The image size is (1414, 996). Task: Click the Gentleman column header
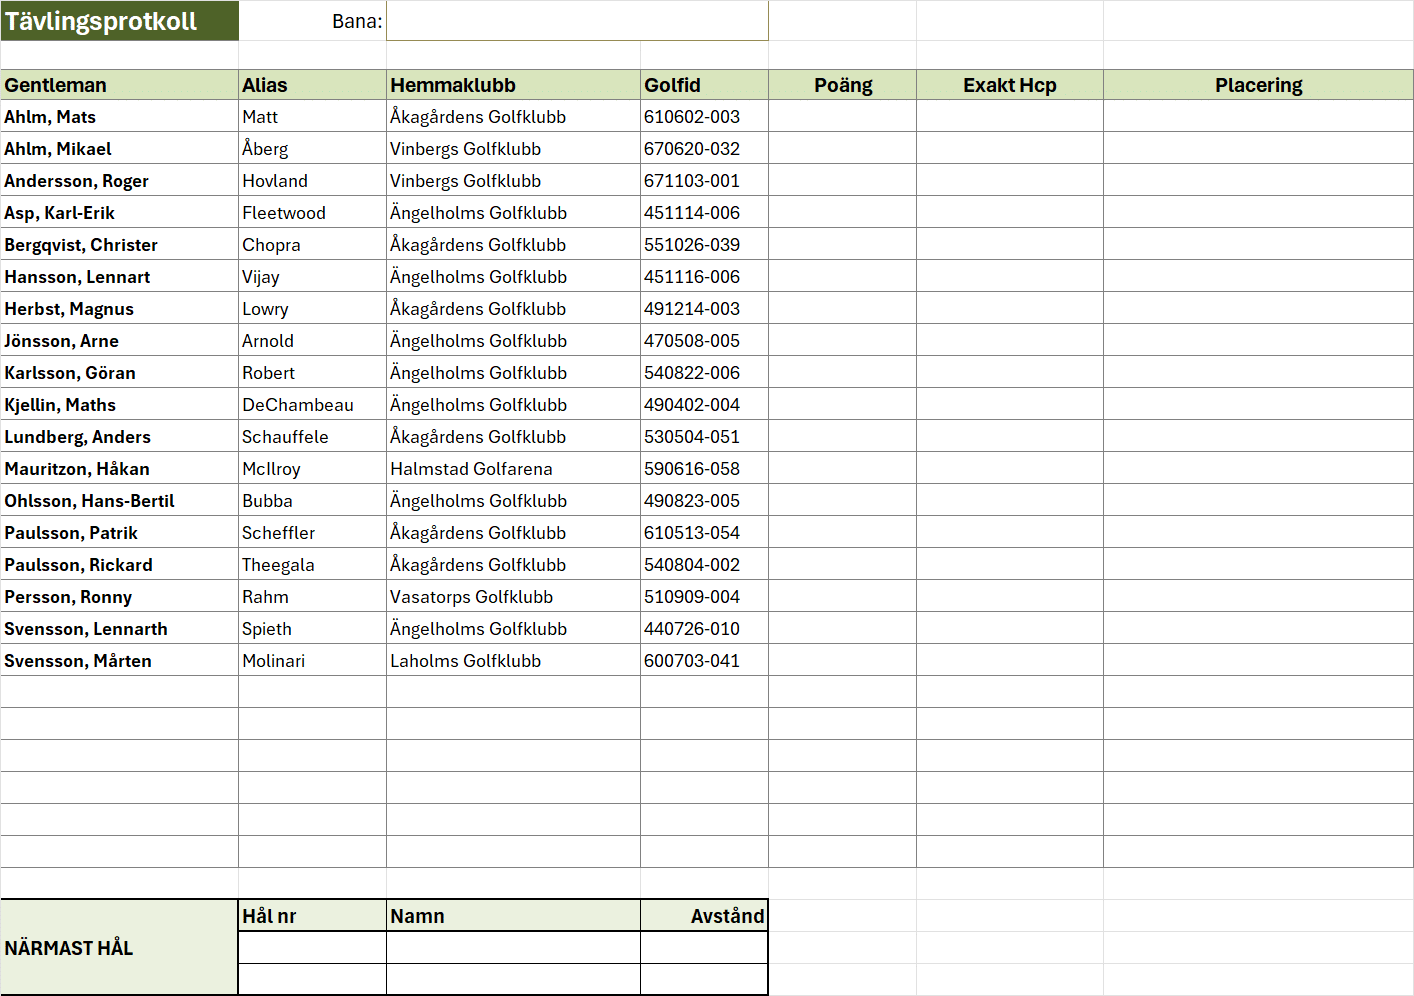[119, 85]
